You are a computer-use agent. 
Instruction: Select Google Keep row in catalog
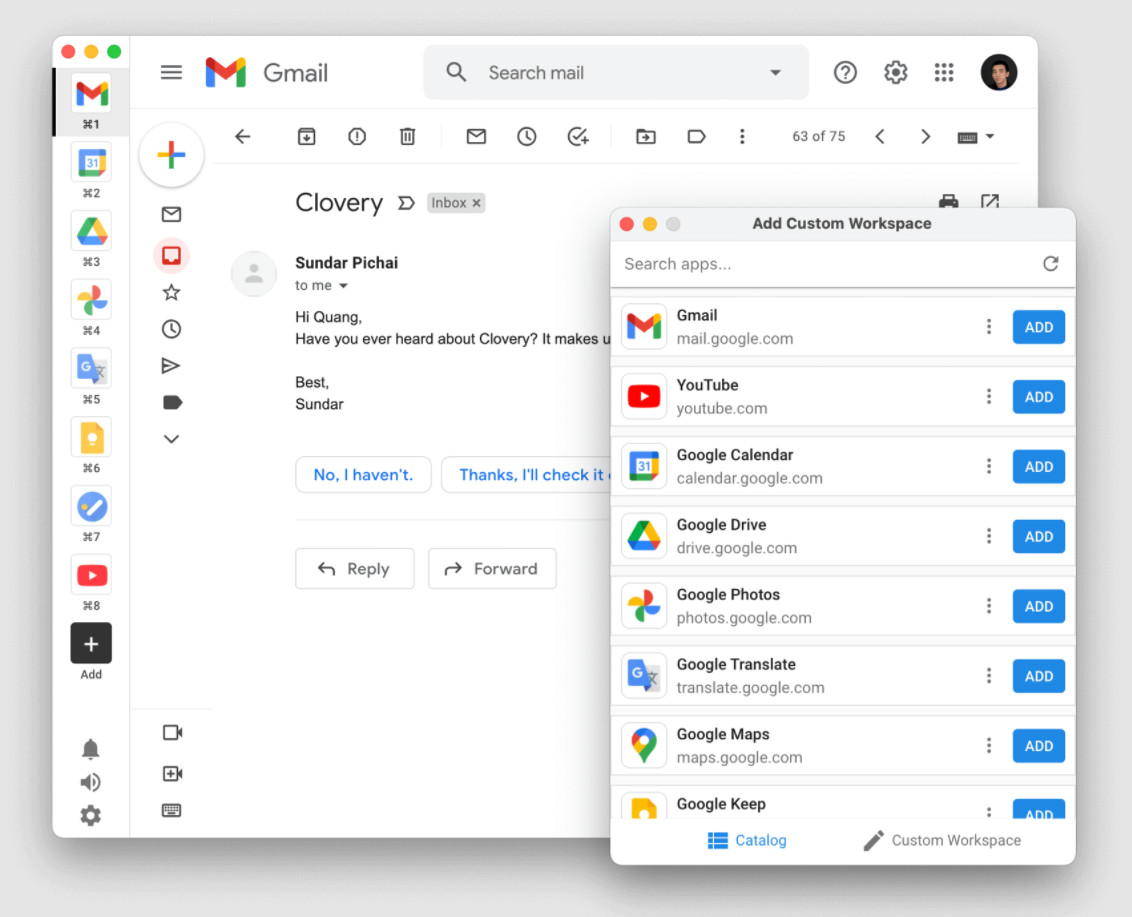(843, 804)
